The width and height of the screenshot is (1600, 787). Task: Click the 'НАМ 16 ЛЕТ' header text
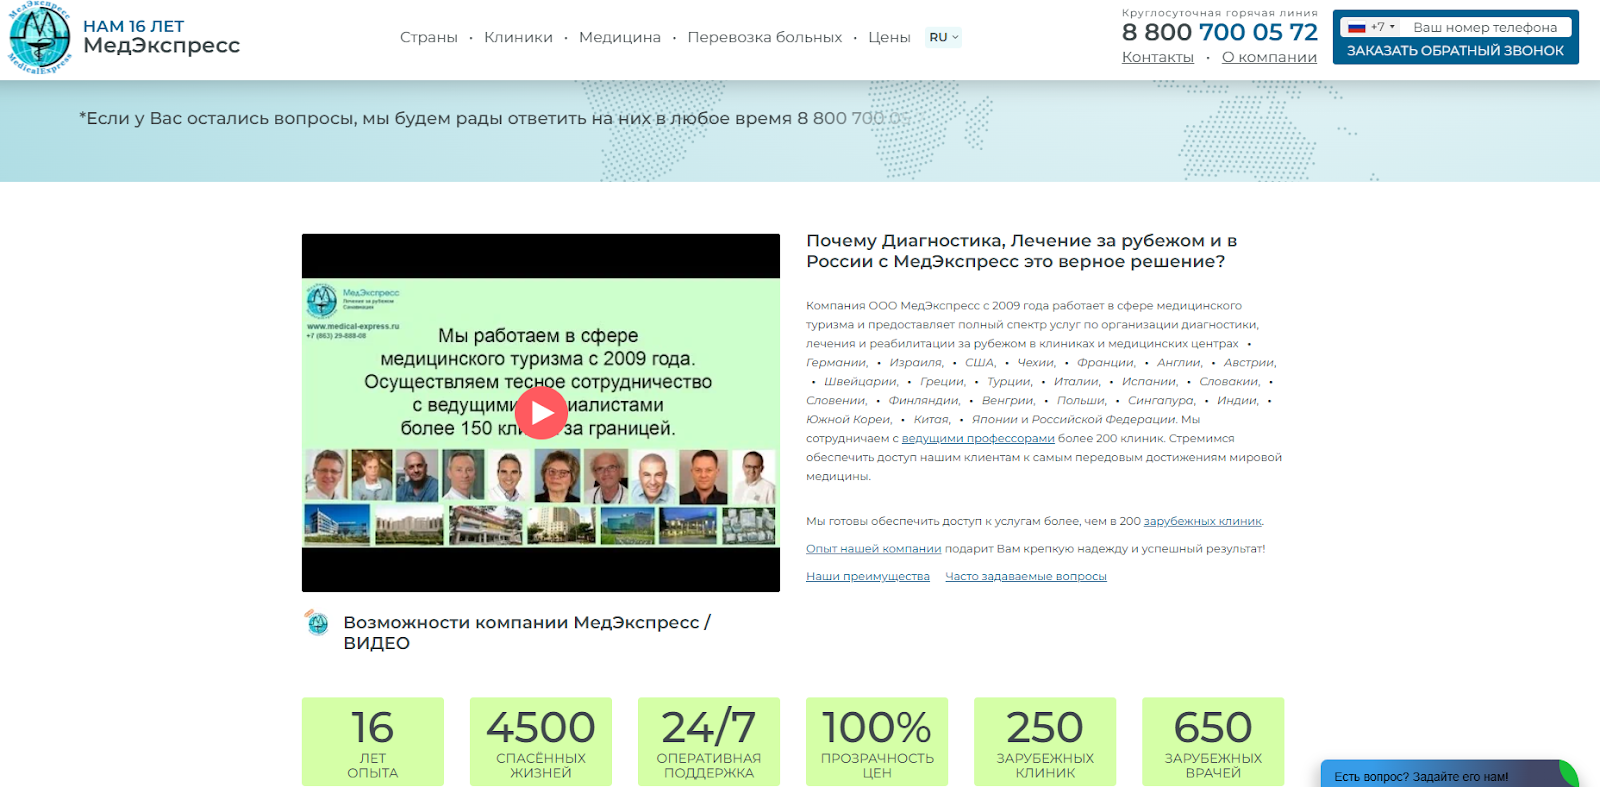pyautogui.click(x=133, y=26)
